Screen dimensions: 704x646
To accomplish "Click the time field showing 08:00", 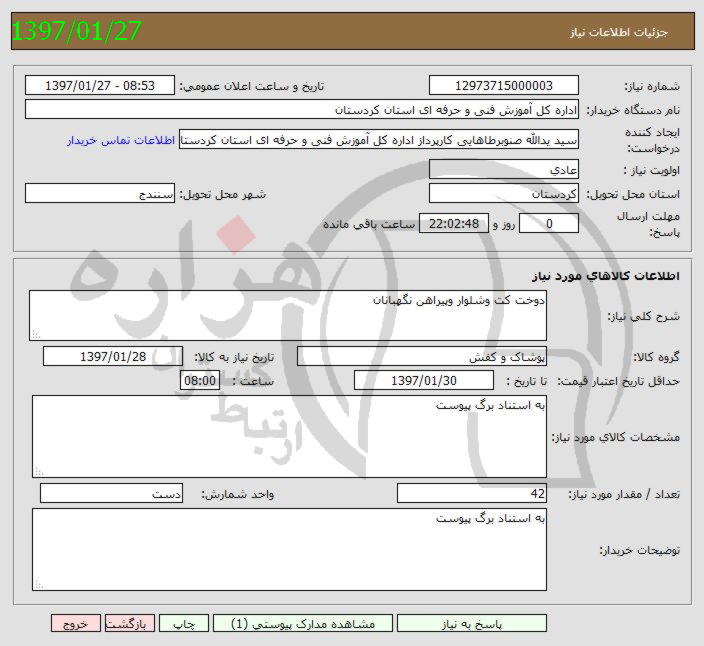I will pos(200,380).
